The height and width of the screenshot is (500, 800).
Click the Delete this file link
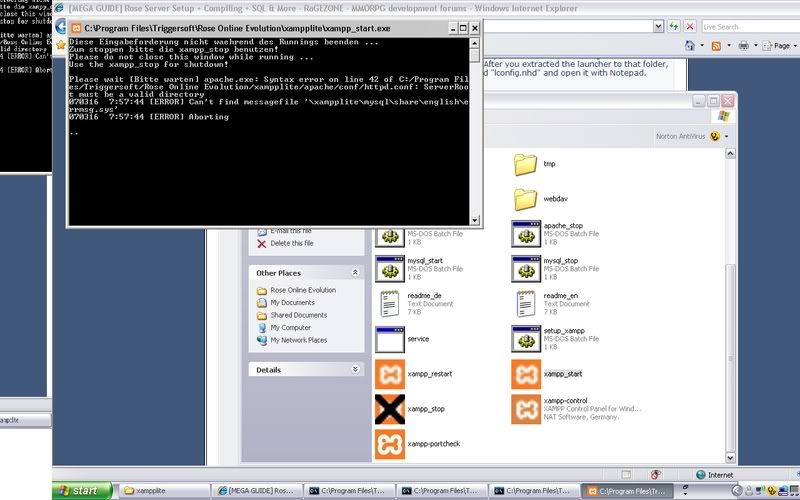292,243
